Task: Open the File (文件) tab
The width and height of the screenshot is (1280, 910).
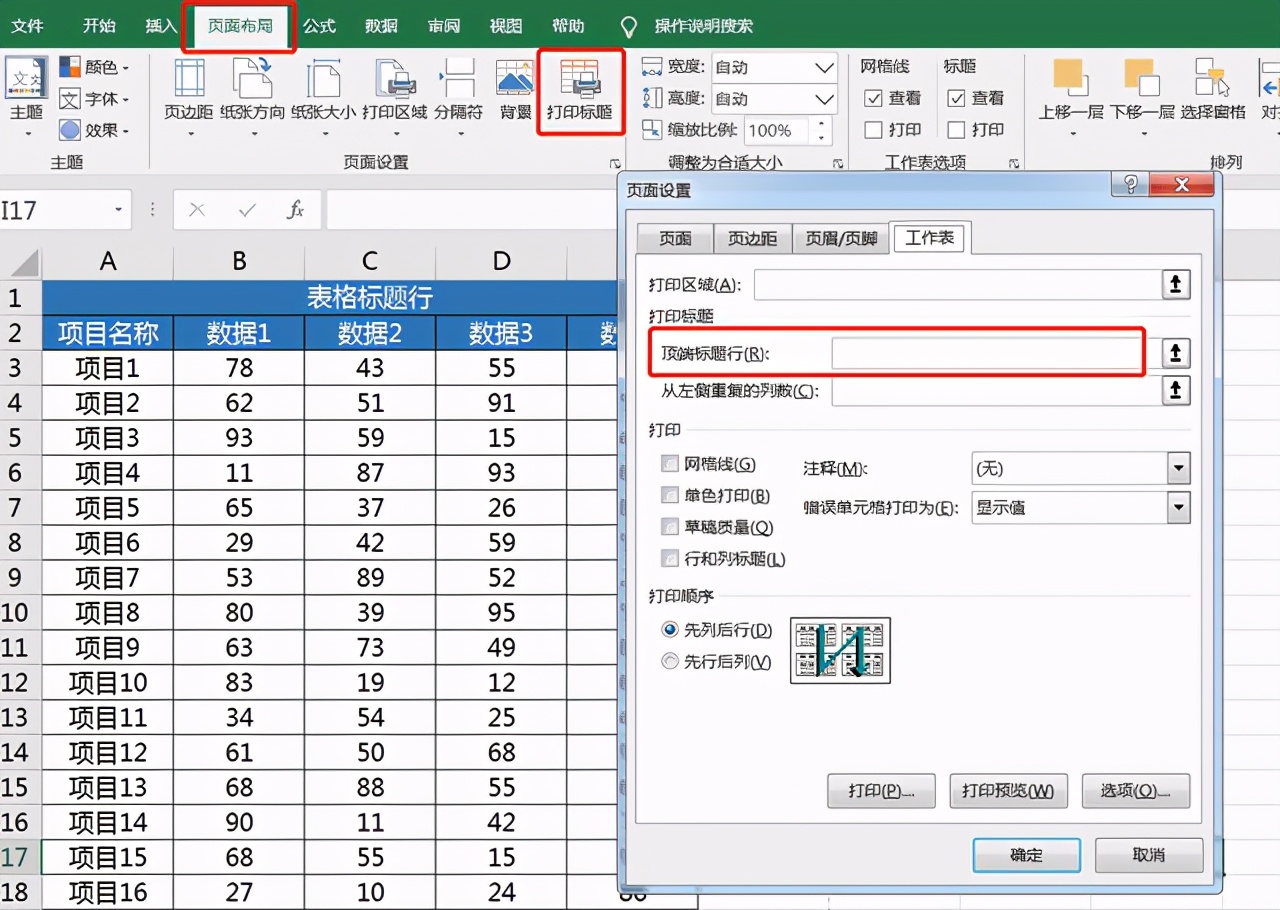Action: point(27,26)
